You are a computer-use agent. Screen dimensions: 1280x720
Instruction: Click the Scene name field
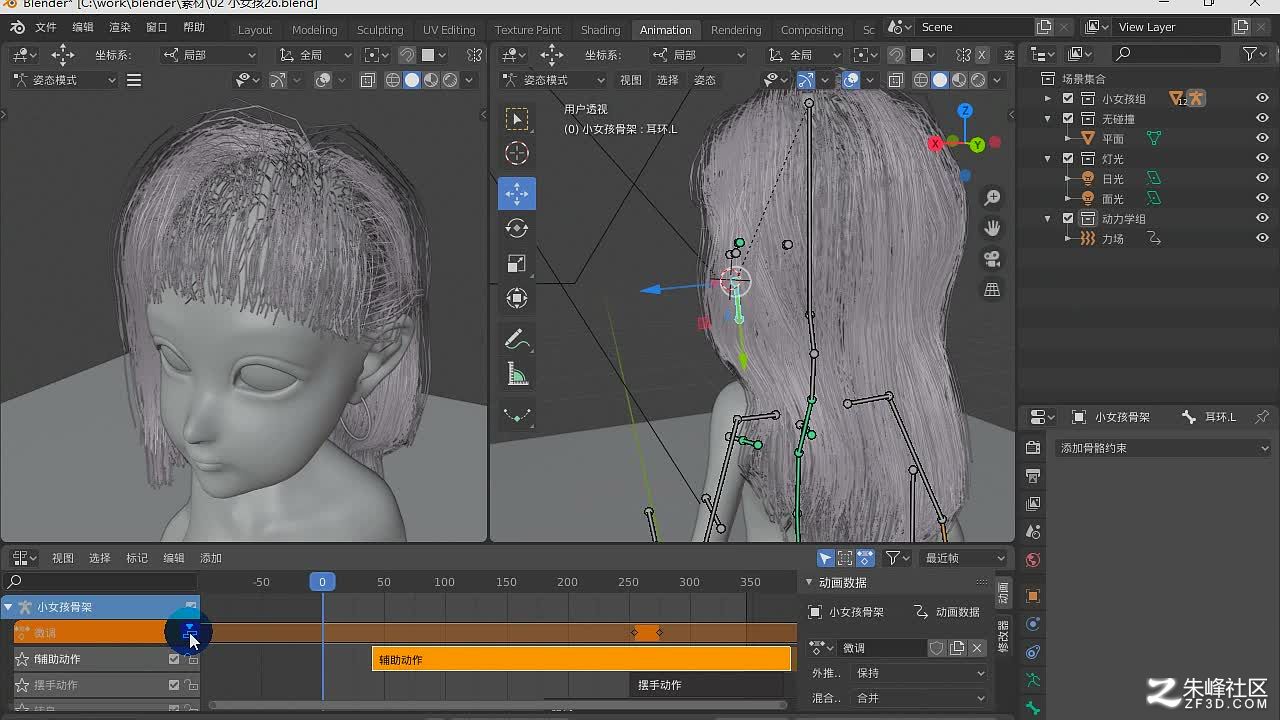click(x=975, y=27)
